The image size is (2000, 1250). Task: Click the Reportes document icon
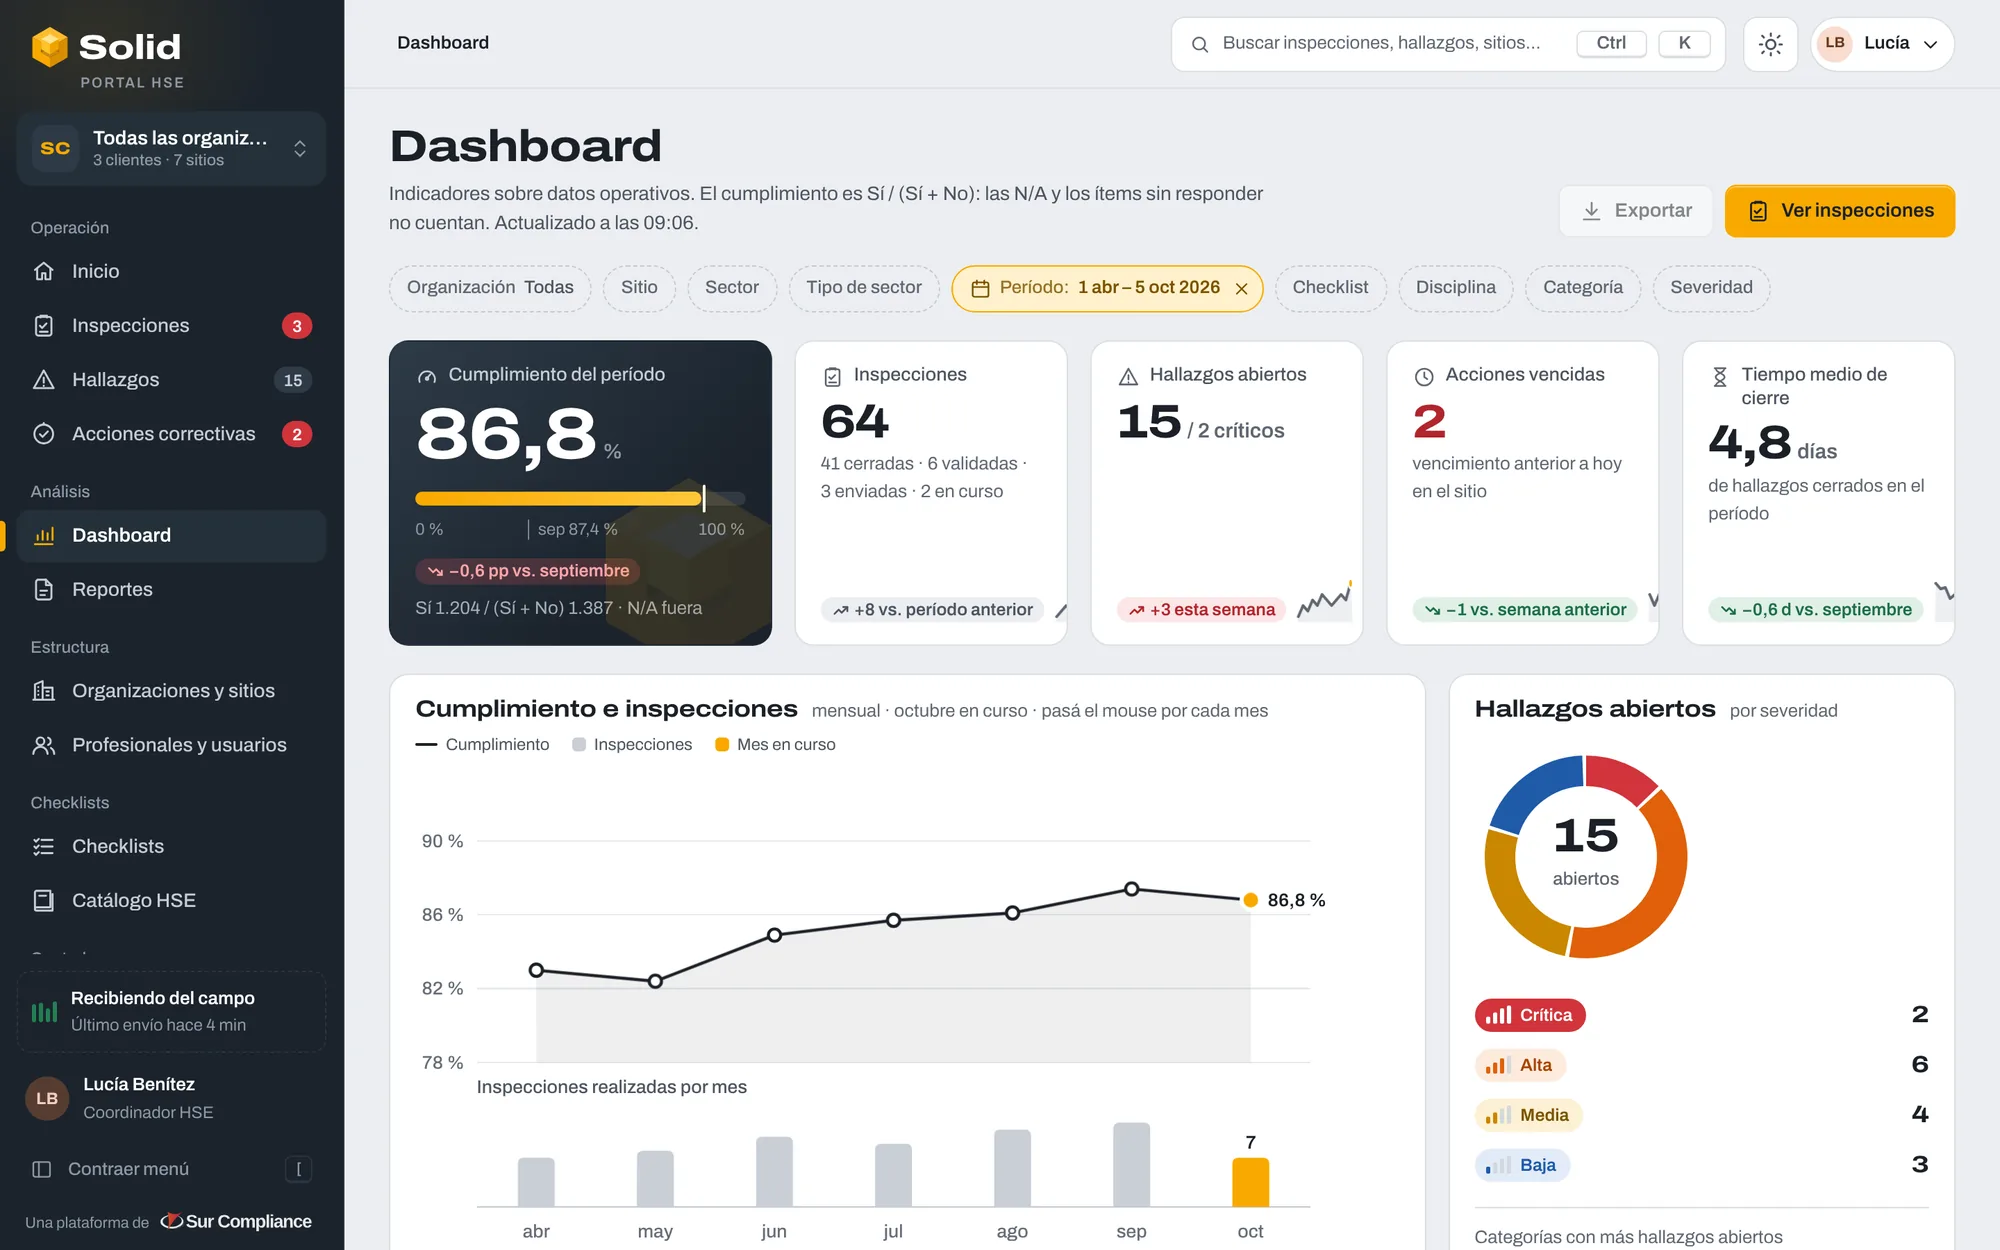[x=44, y=589]
